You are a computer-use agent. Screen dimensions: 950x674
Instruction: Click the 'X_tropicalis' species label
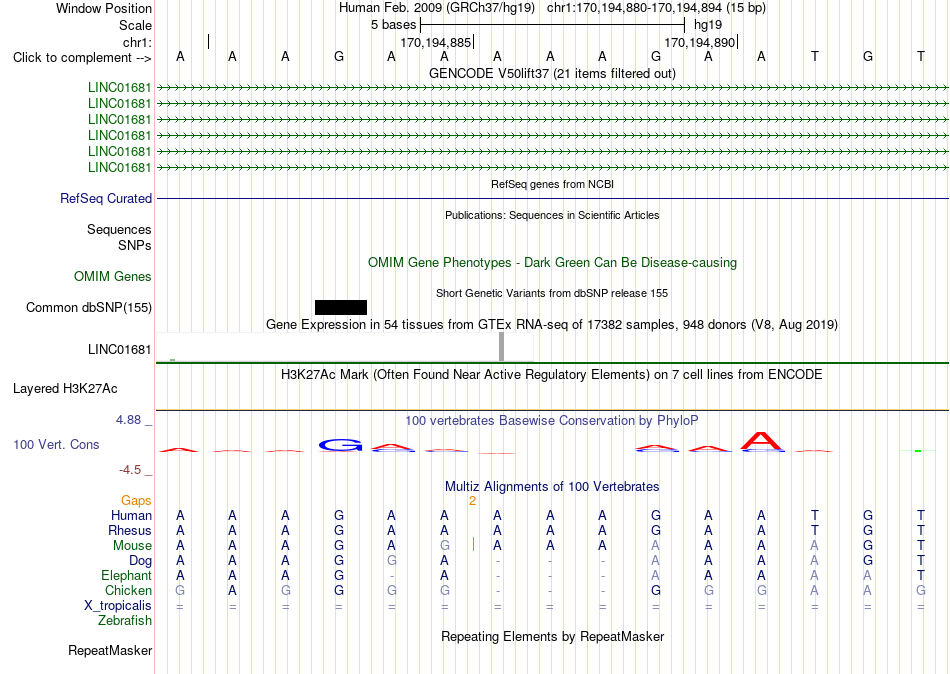point(118,606)
